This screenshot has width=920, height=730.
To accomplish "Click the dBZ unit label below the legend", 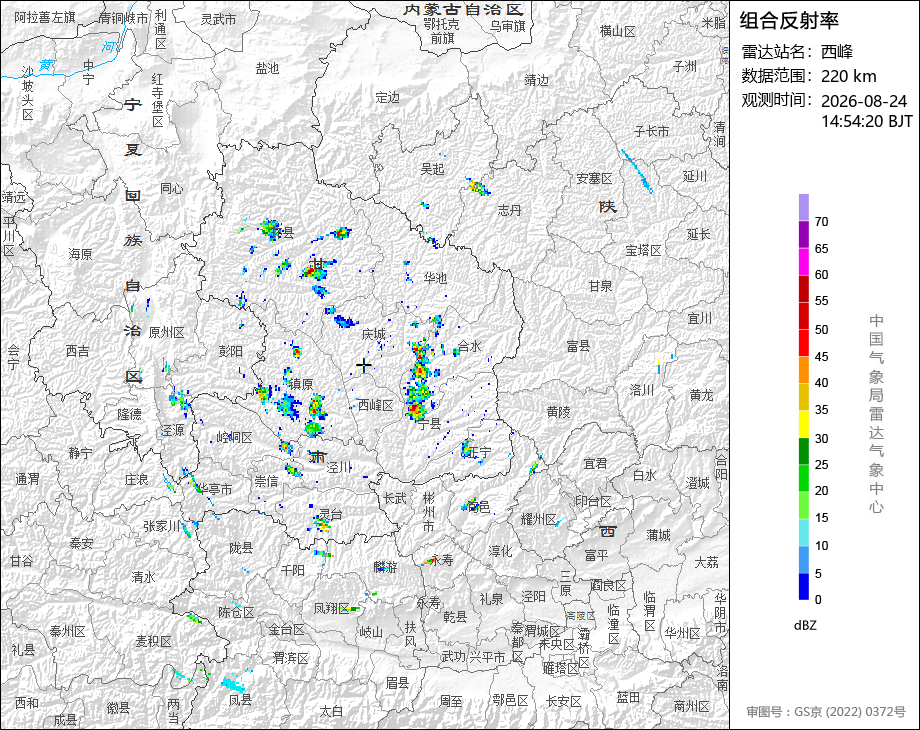I will point(805,625).
